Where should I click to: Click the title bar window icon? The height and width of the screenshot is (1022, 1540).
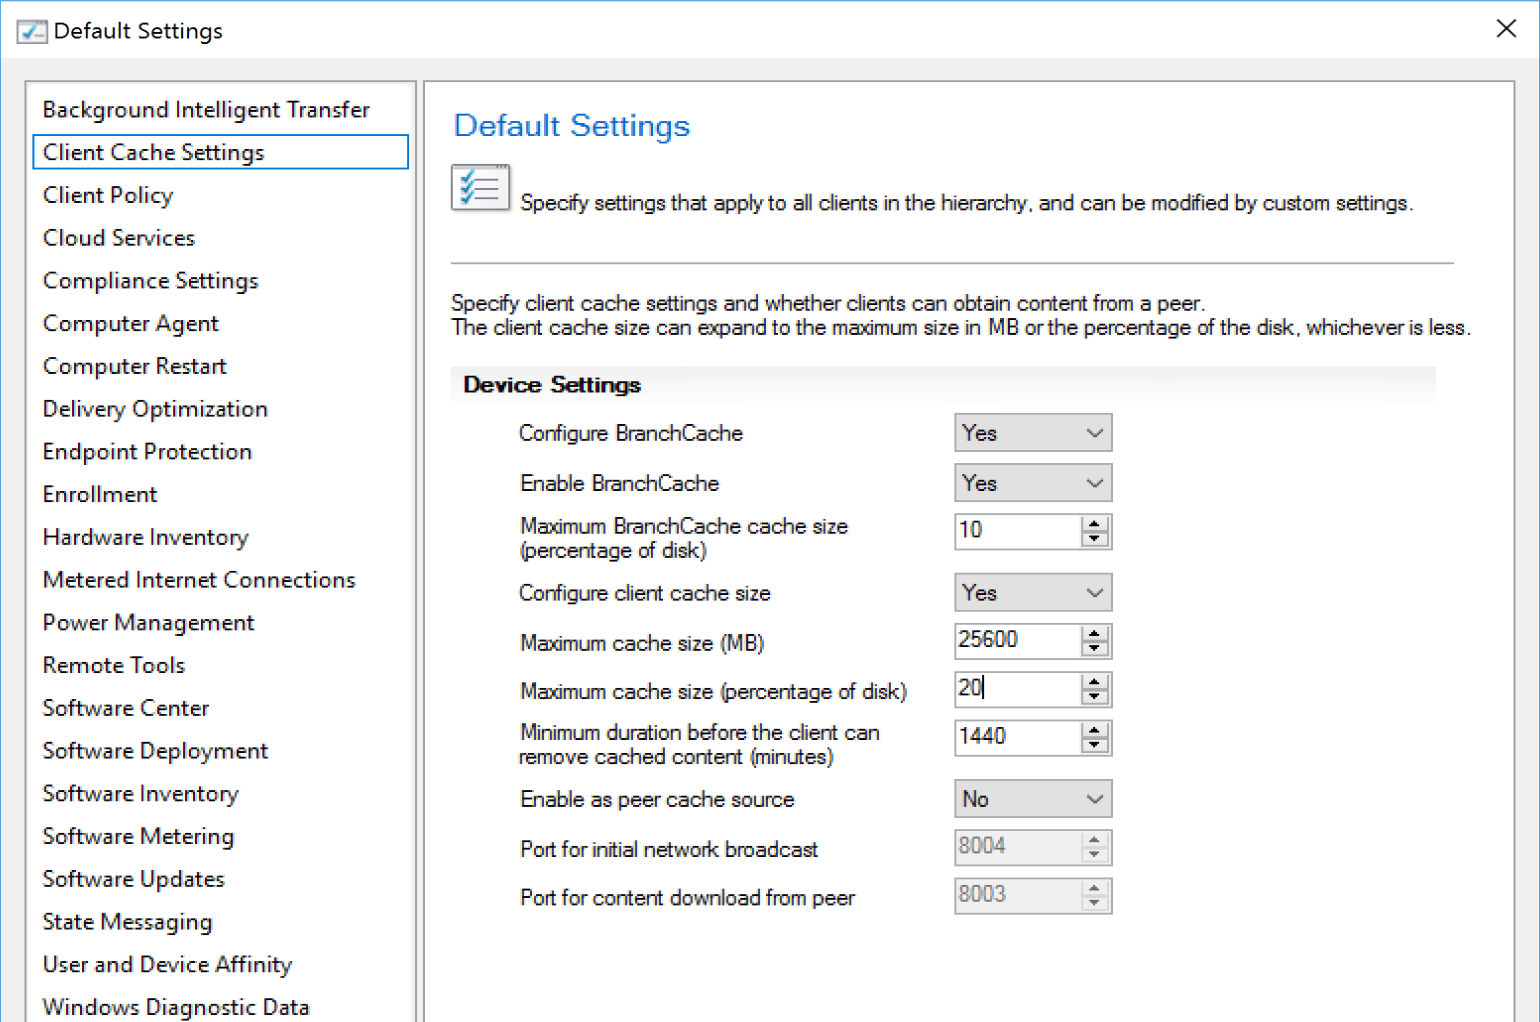click(x=31, y=31)
